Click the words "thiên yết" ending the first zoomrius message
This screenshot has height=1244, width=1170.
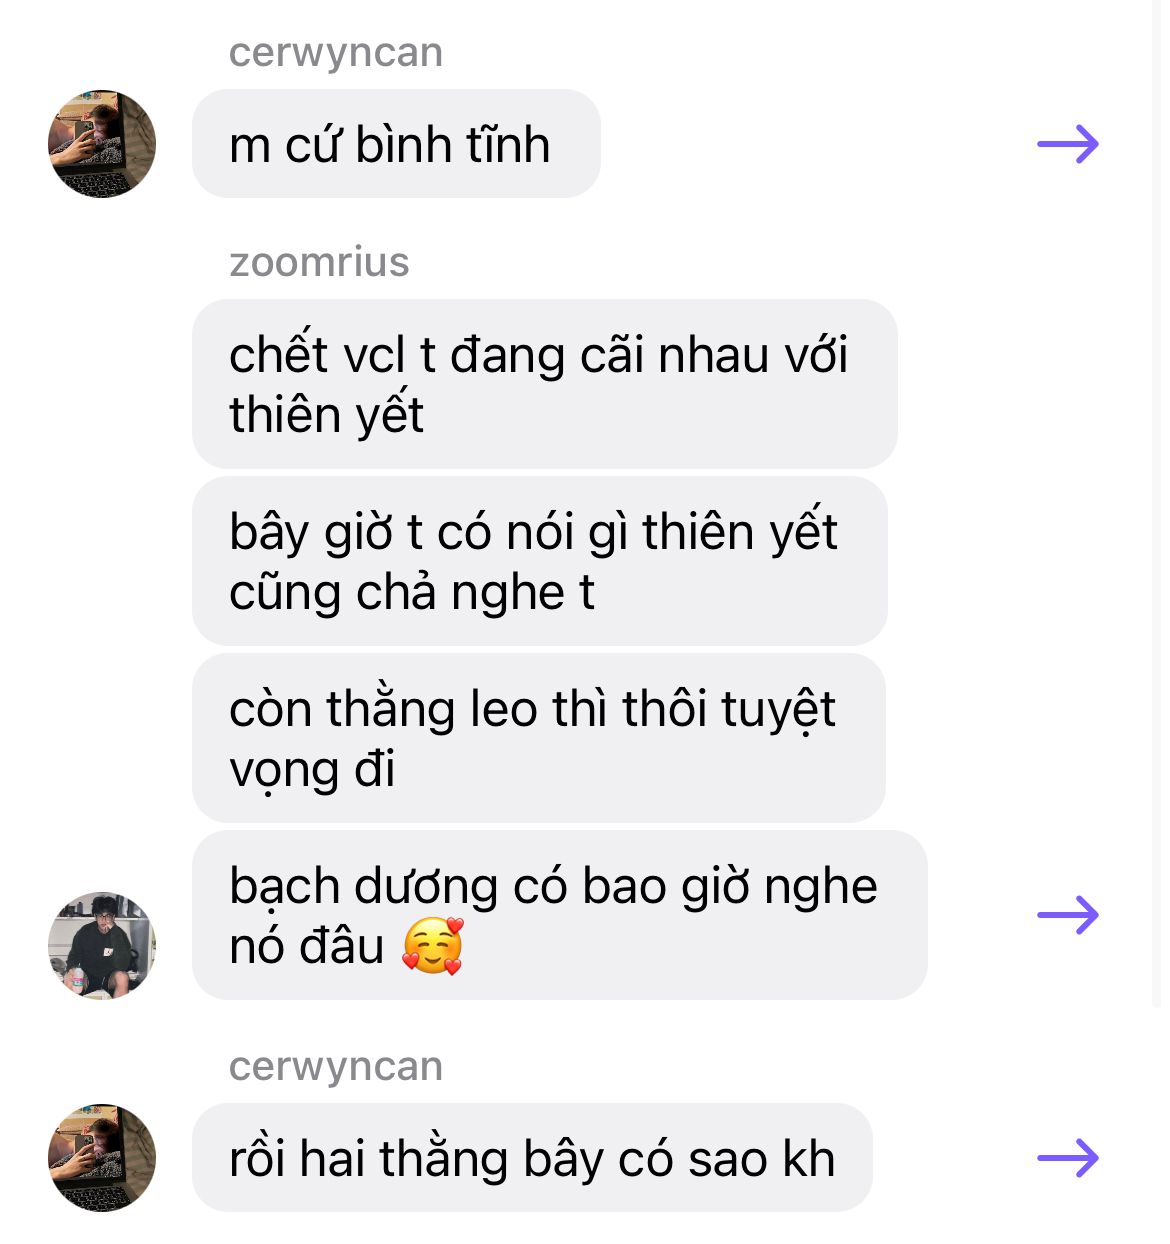pyautogui.click(x=326, y=415)
